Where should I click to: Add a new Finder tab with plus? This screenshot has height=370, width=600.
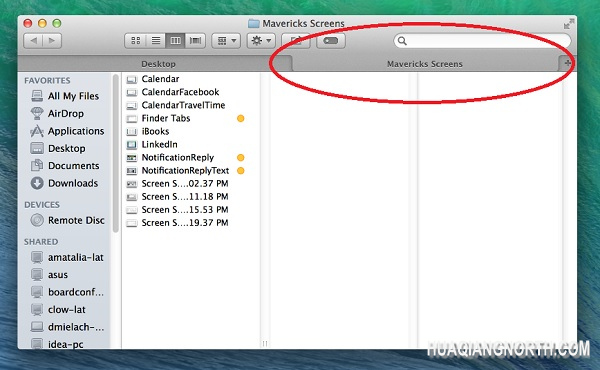tap(567, 63)
